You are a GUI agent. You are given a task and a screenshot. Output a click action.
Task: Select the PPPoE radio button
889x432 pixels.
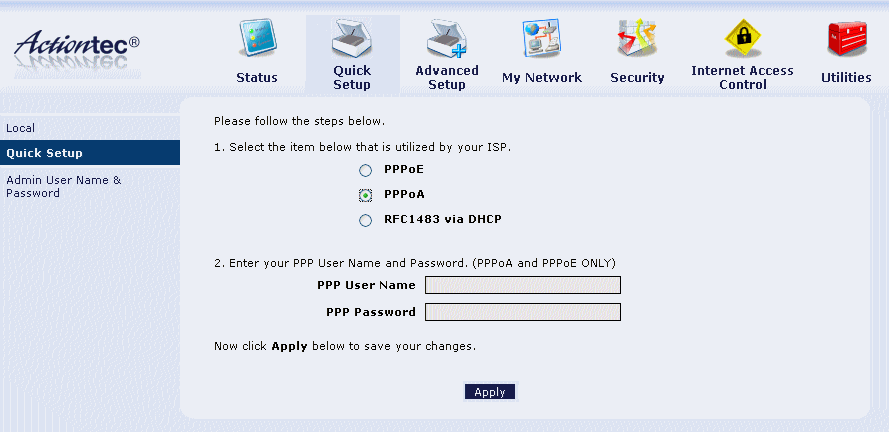366,170
